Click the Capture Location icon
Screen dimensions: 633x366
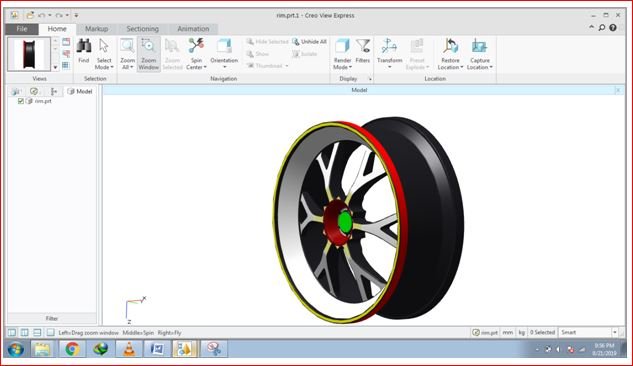point(479,46)
